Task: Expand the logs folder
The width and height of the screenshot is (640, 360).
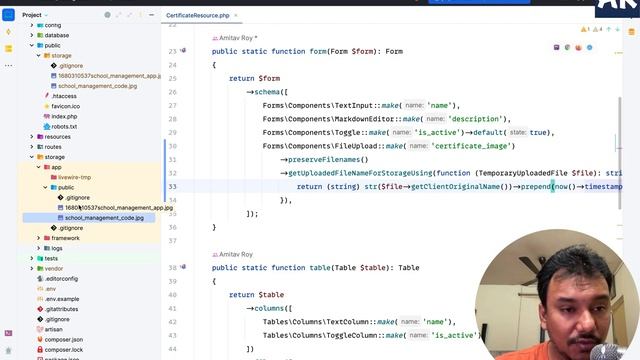Action: tap(39, 248)
